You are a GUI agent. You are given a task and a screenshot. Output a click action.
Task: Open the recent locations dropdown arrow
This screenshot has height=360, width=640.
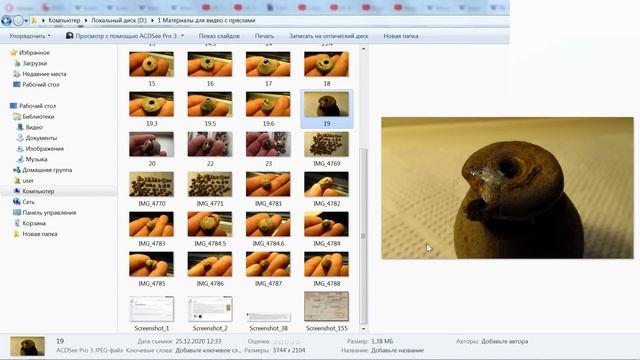pyautogui.click(x=26, y=20)
